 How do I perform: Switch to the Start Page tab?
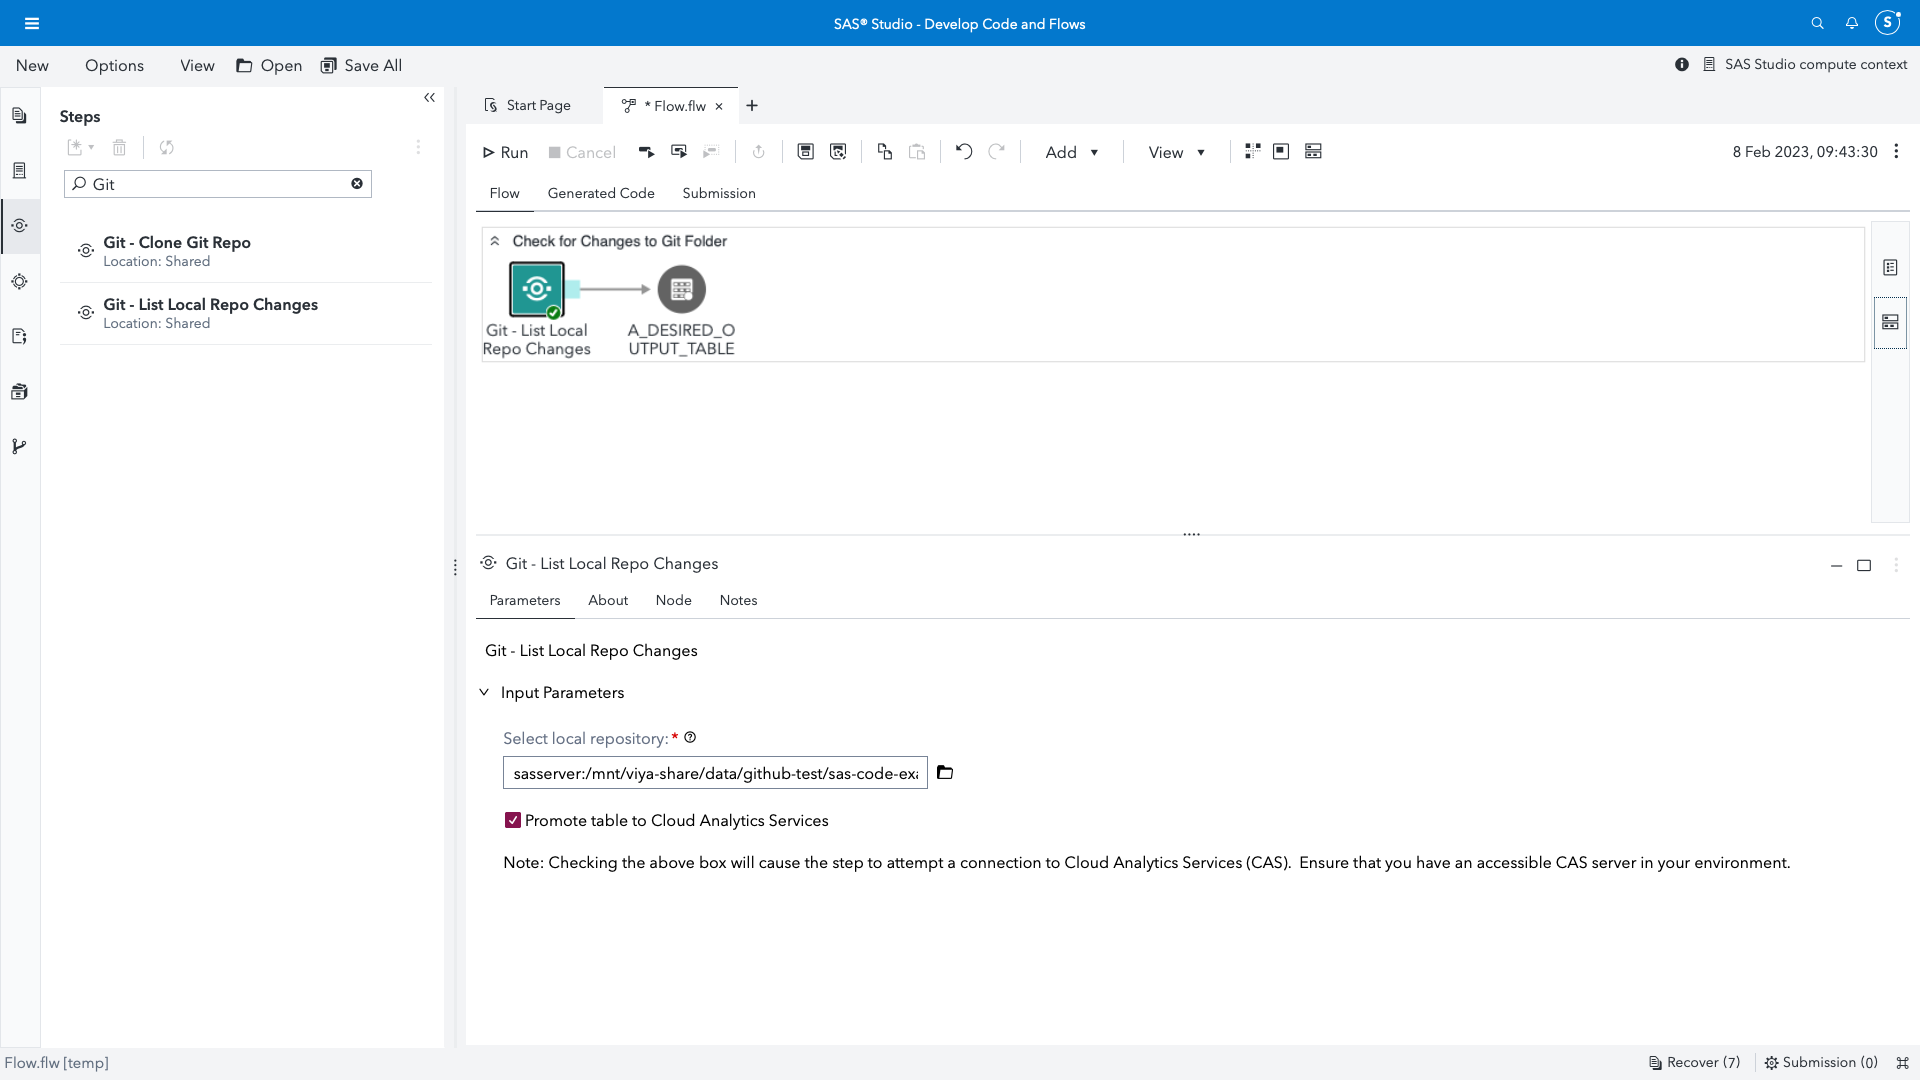(527, 105)
